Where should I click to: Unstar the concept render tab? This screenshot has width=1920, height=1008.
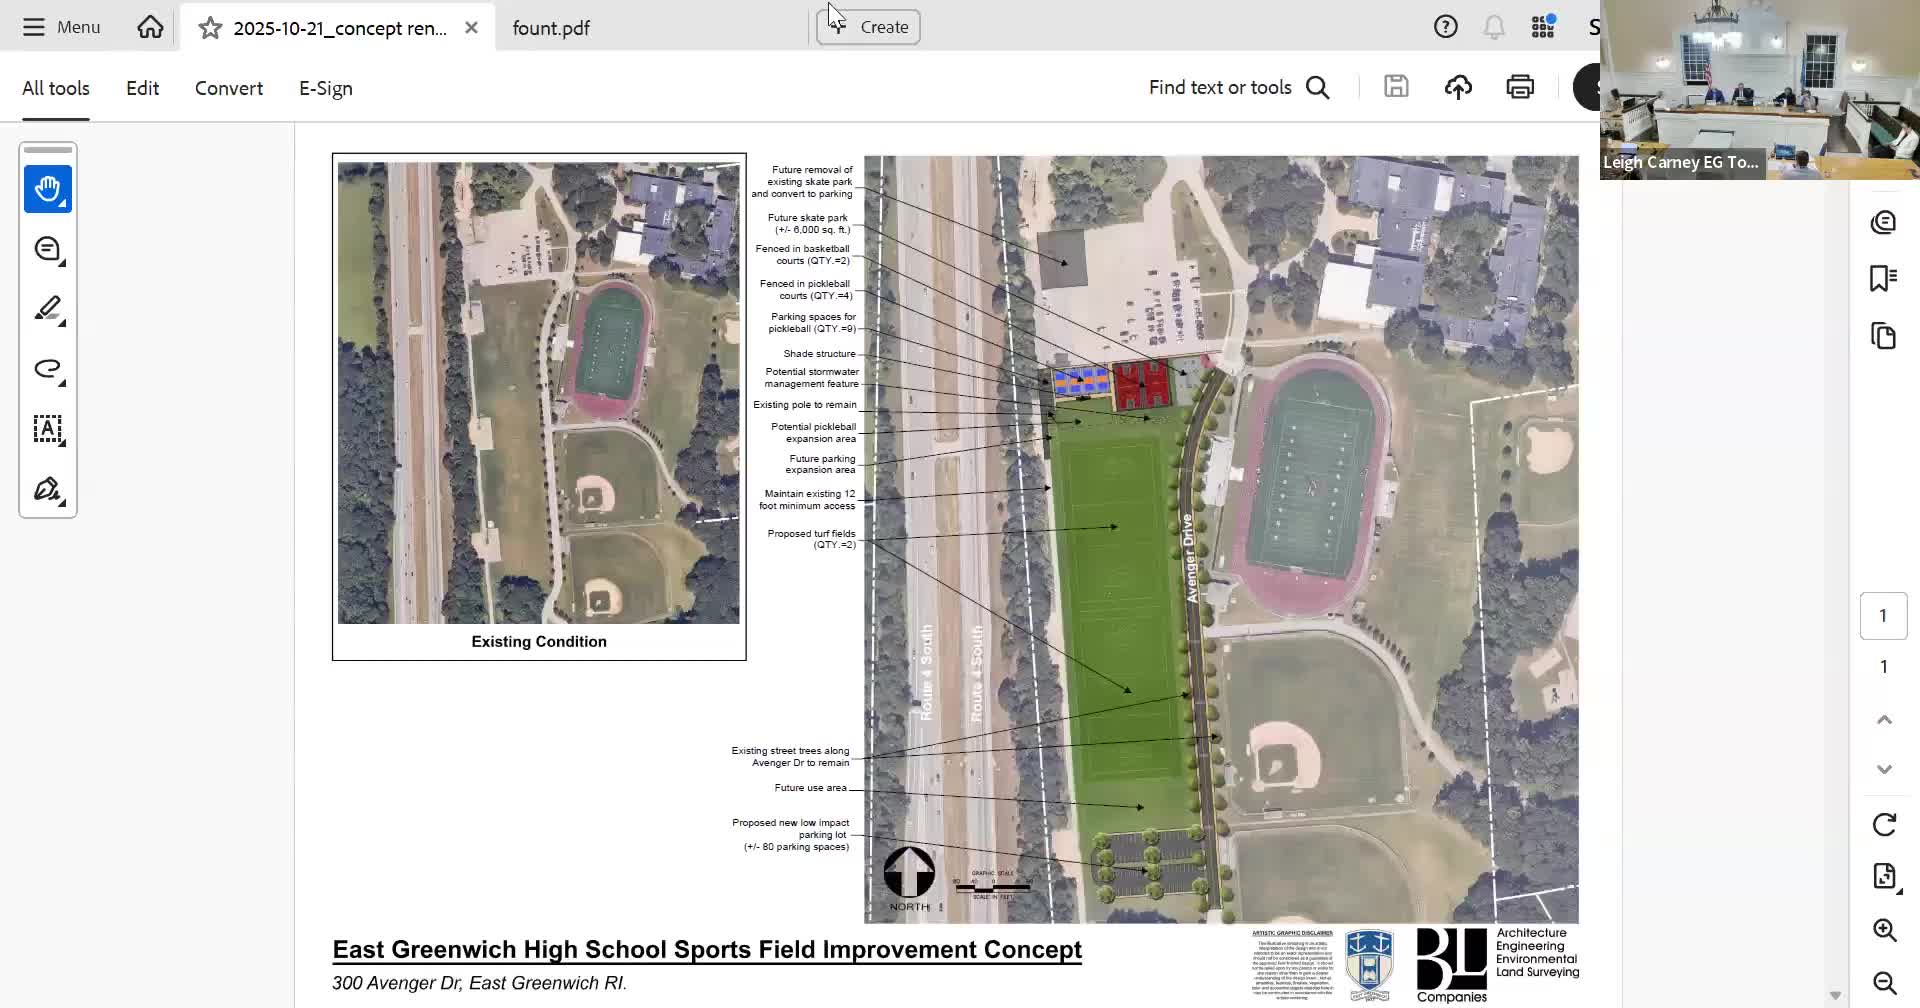[x=210, y=28]
